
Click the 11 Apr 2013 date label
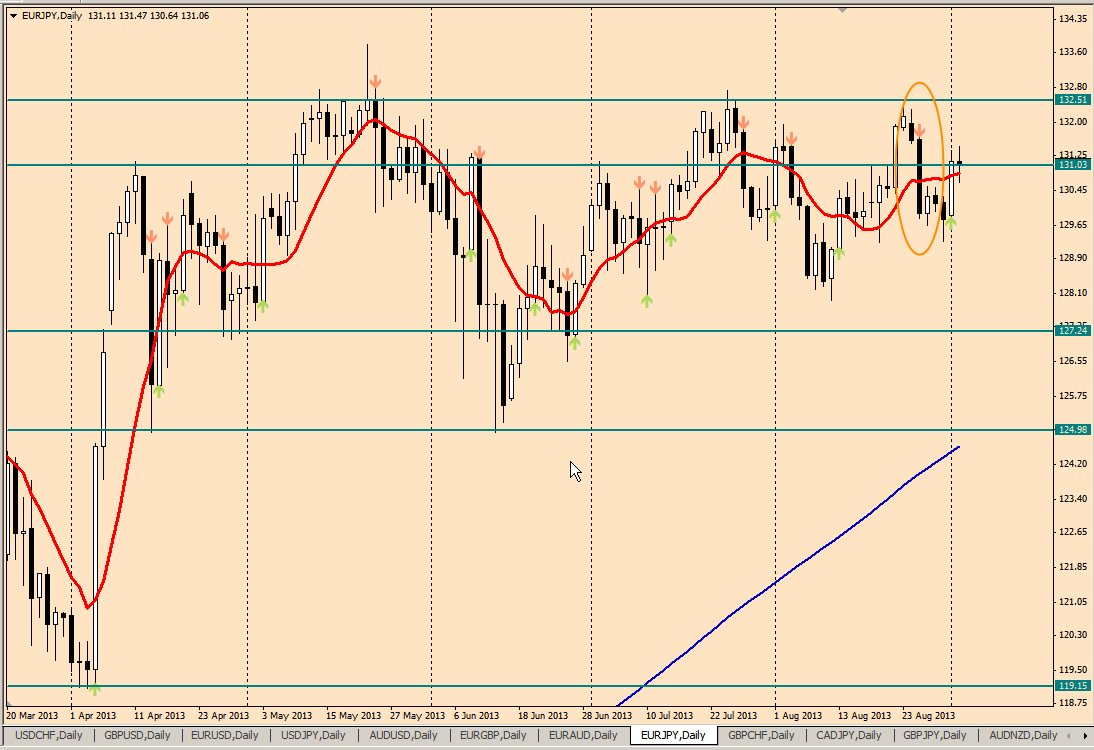[x=160, y=715]
